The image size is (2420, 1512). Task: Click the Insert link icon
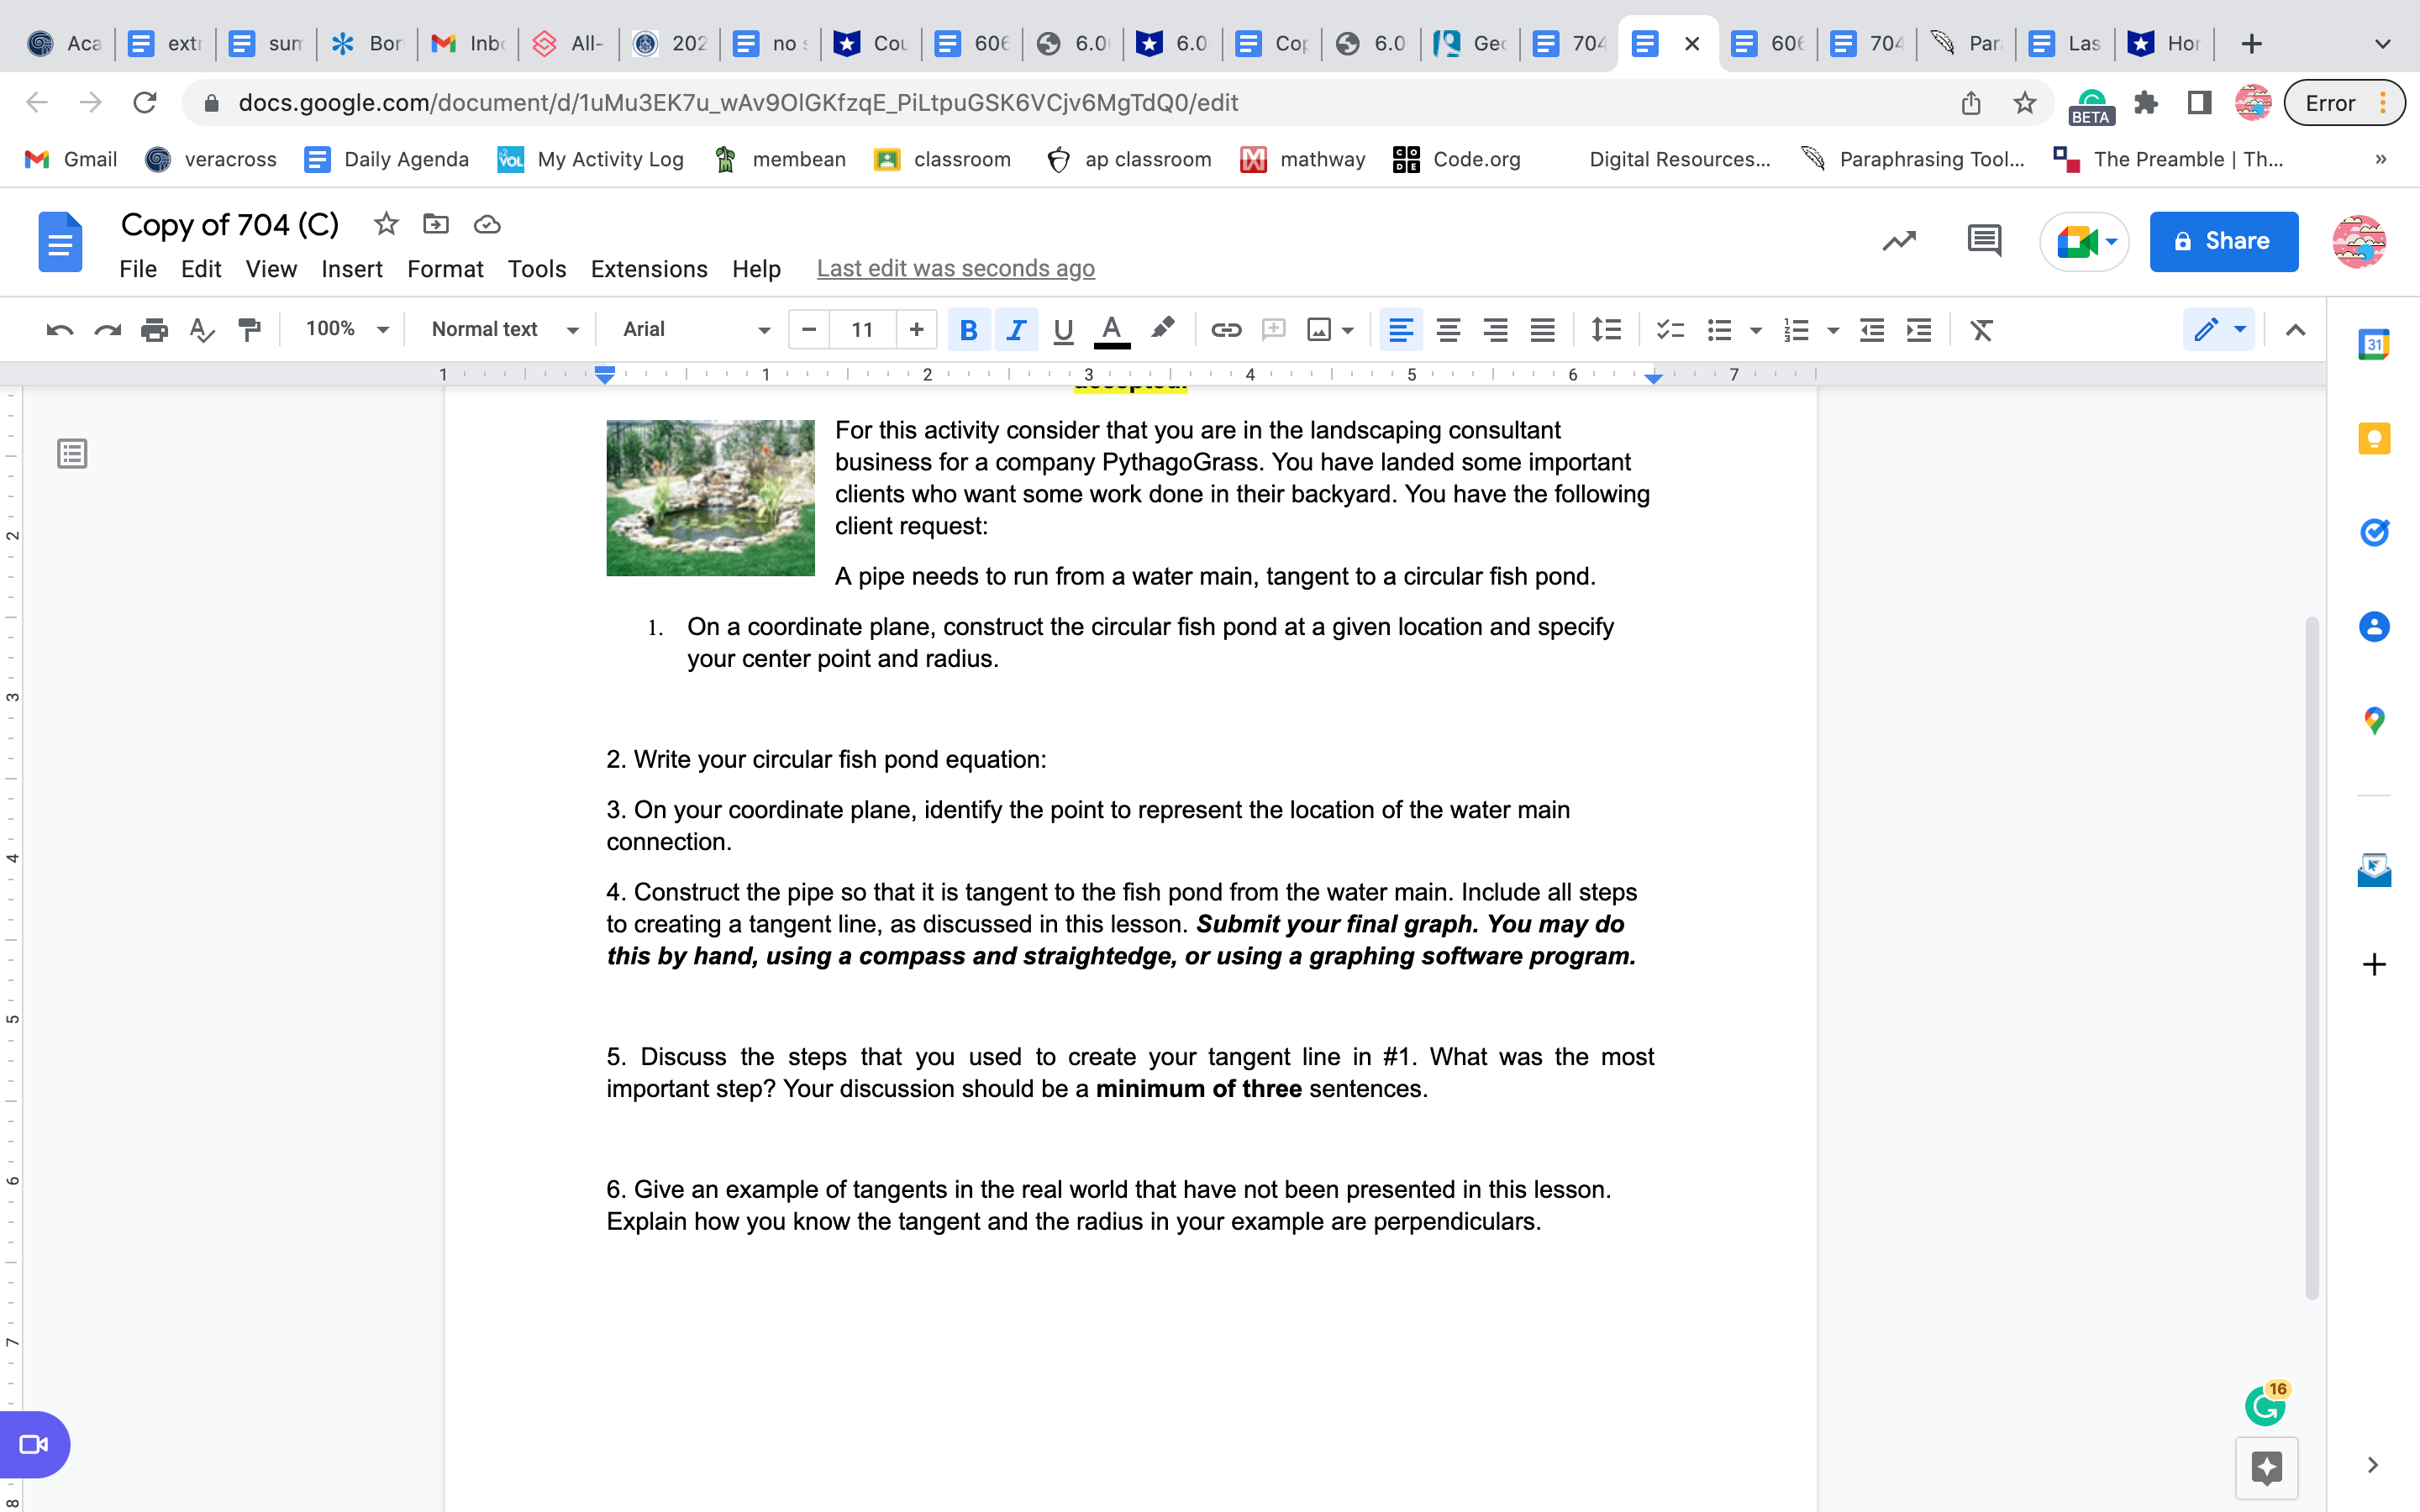pos(1226,329)
